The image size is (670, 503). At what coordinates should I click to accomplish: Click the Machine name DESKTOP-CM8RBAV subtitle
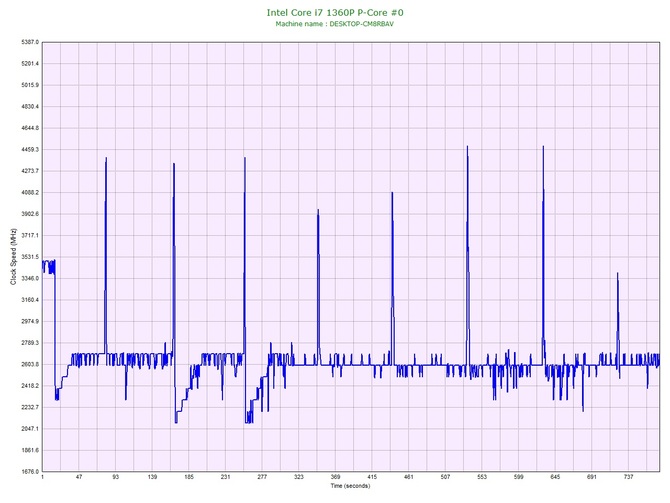click(335, 24)
